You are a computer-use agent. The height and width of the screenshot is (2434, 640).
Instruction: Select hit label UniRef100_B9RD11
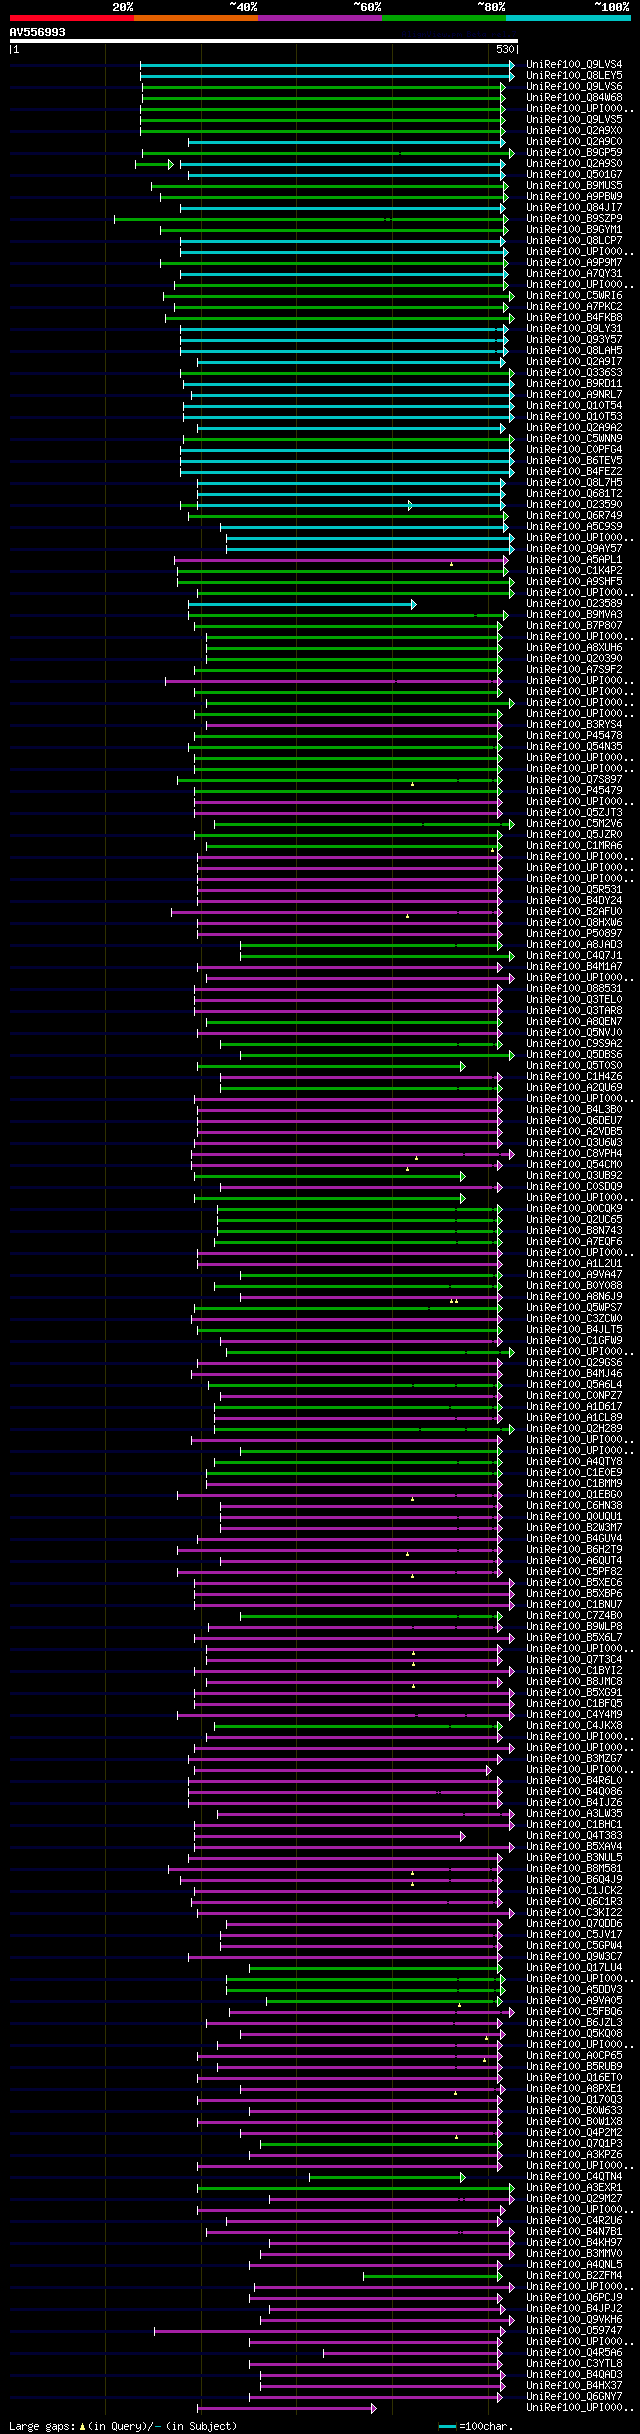(574, 383)
